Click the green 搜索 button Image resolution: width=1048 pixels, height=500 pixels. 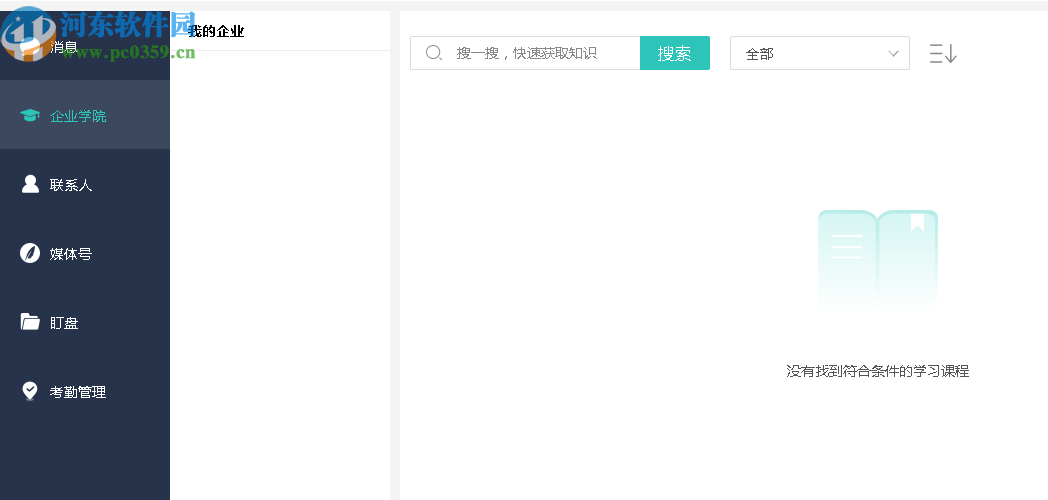(674, 53)
